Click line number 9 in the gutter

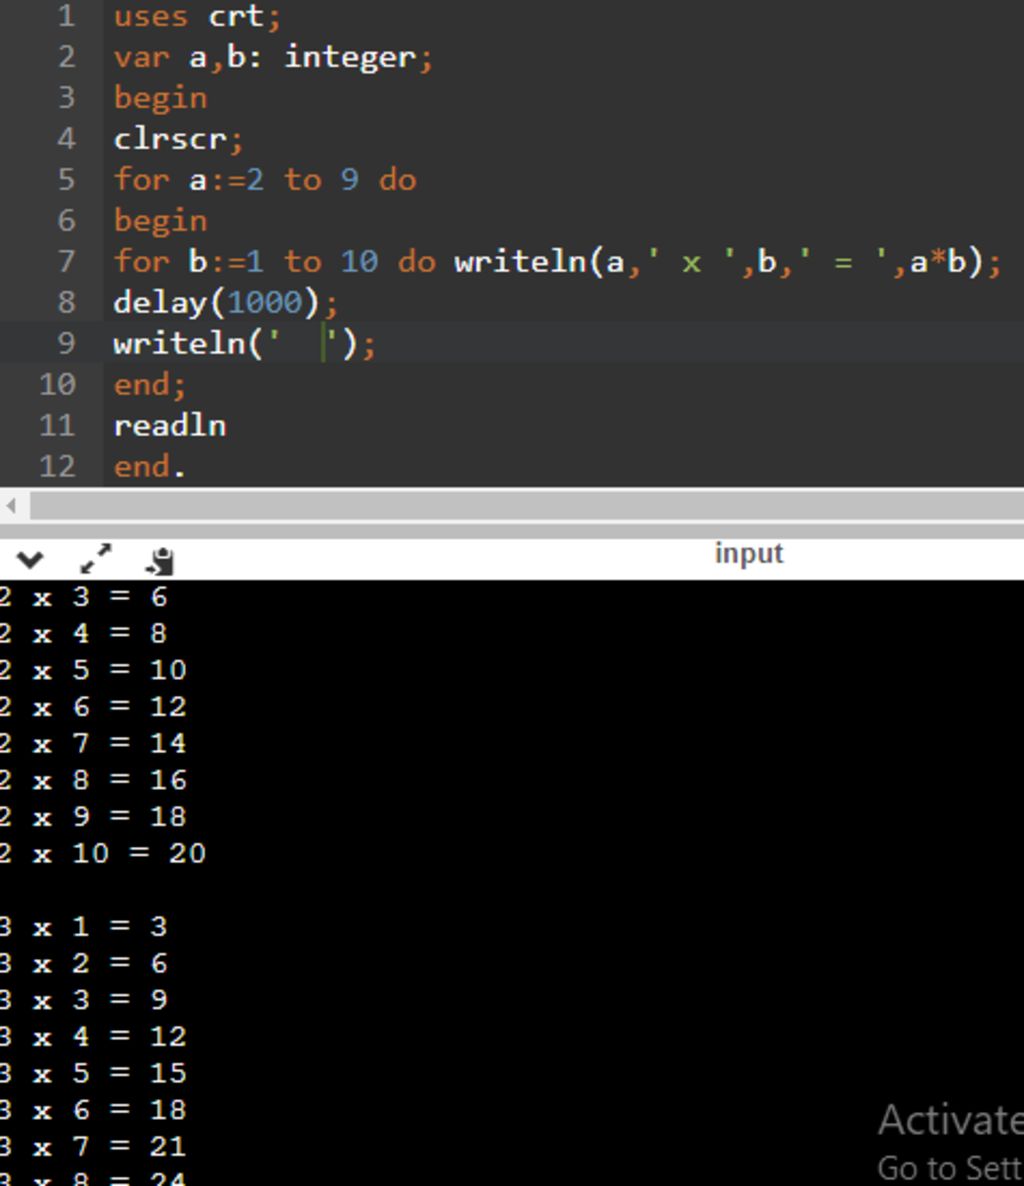67,343
